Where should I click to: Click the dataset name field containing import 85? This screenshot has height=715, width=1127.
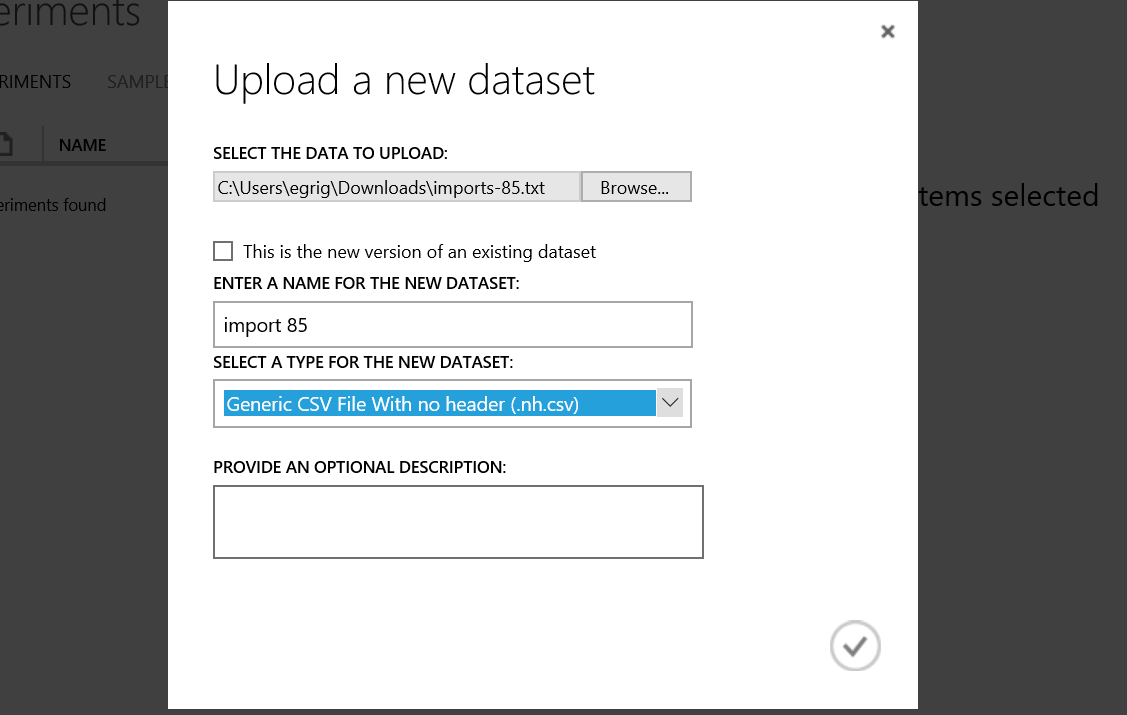(452, 325)
